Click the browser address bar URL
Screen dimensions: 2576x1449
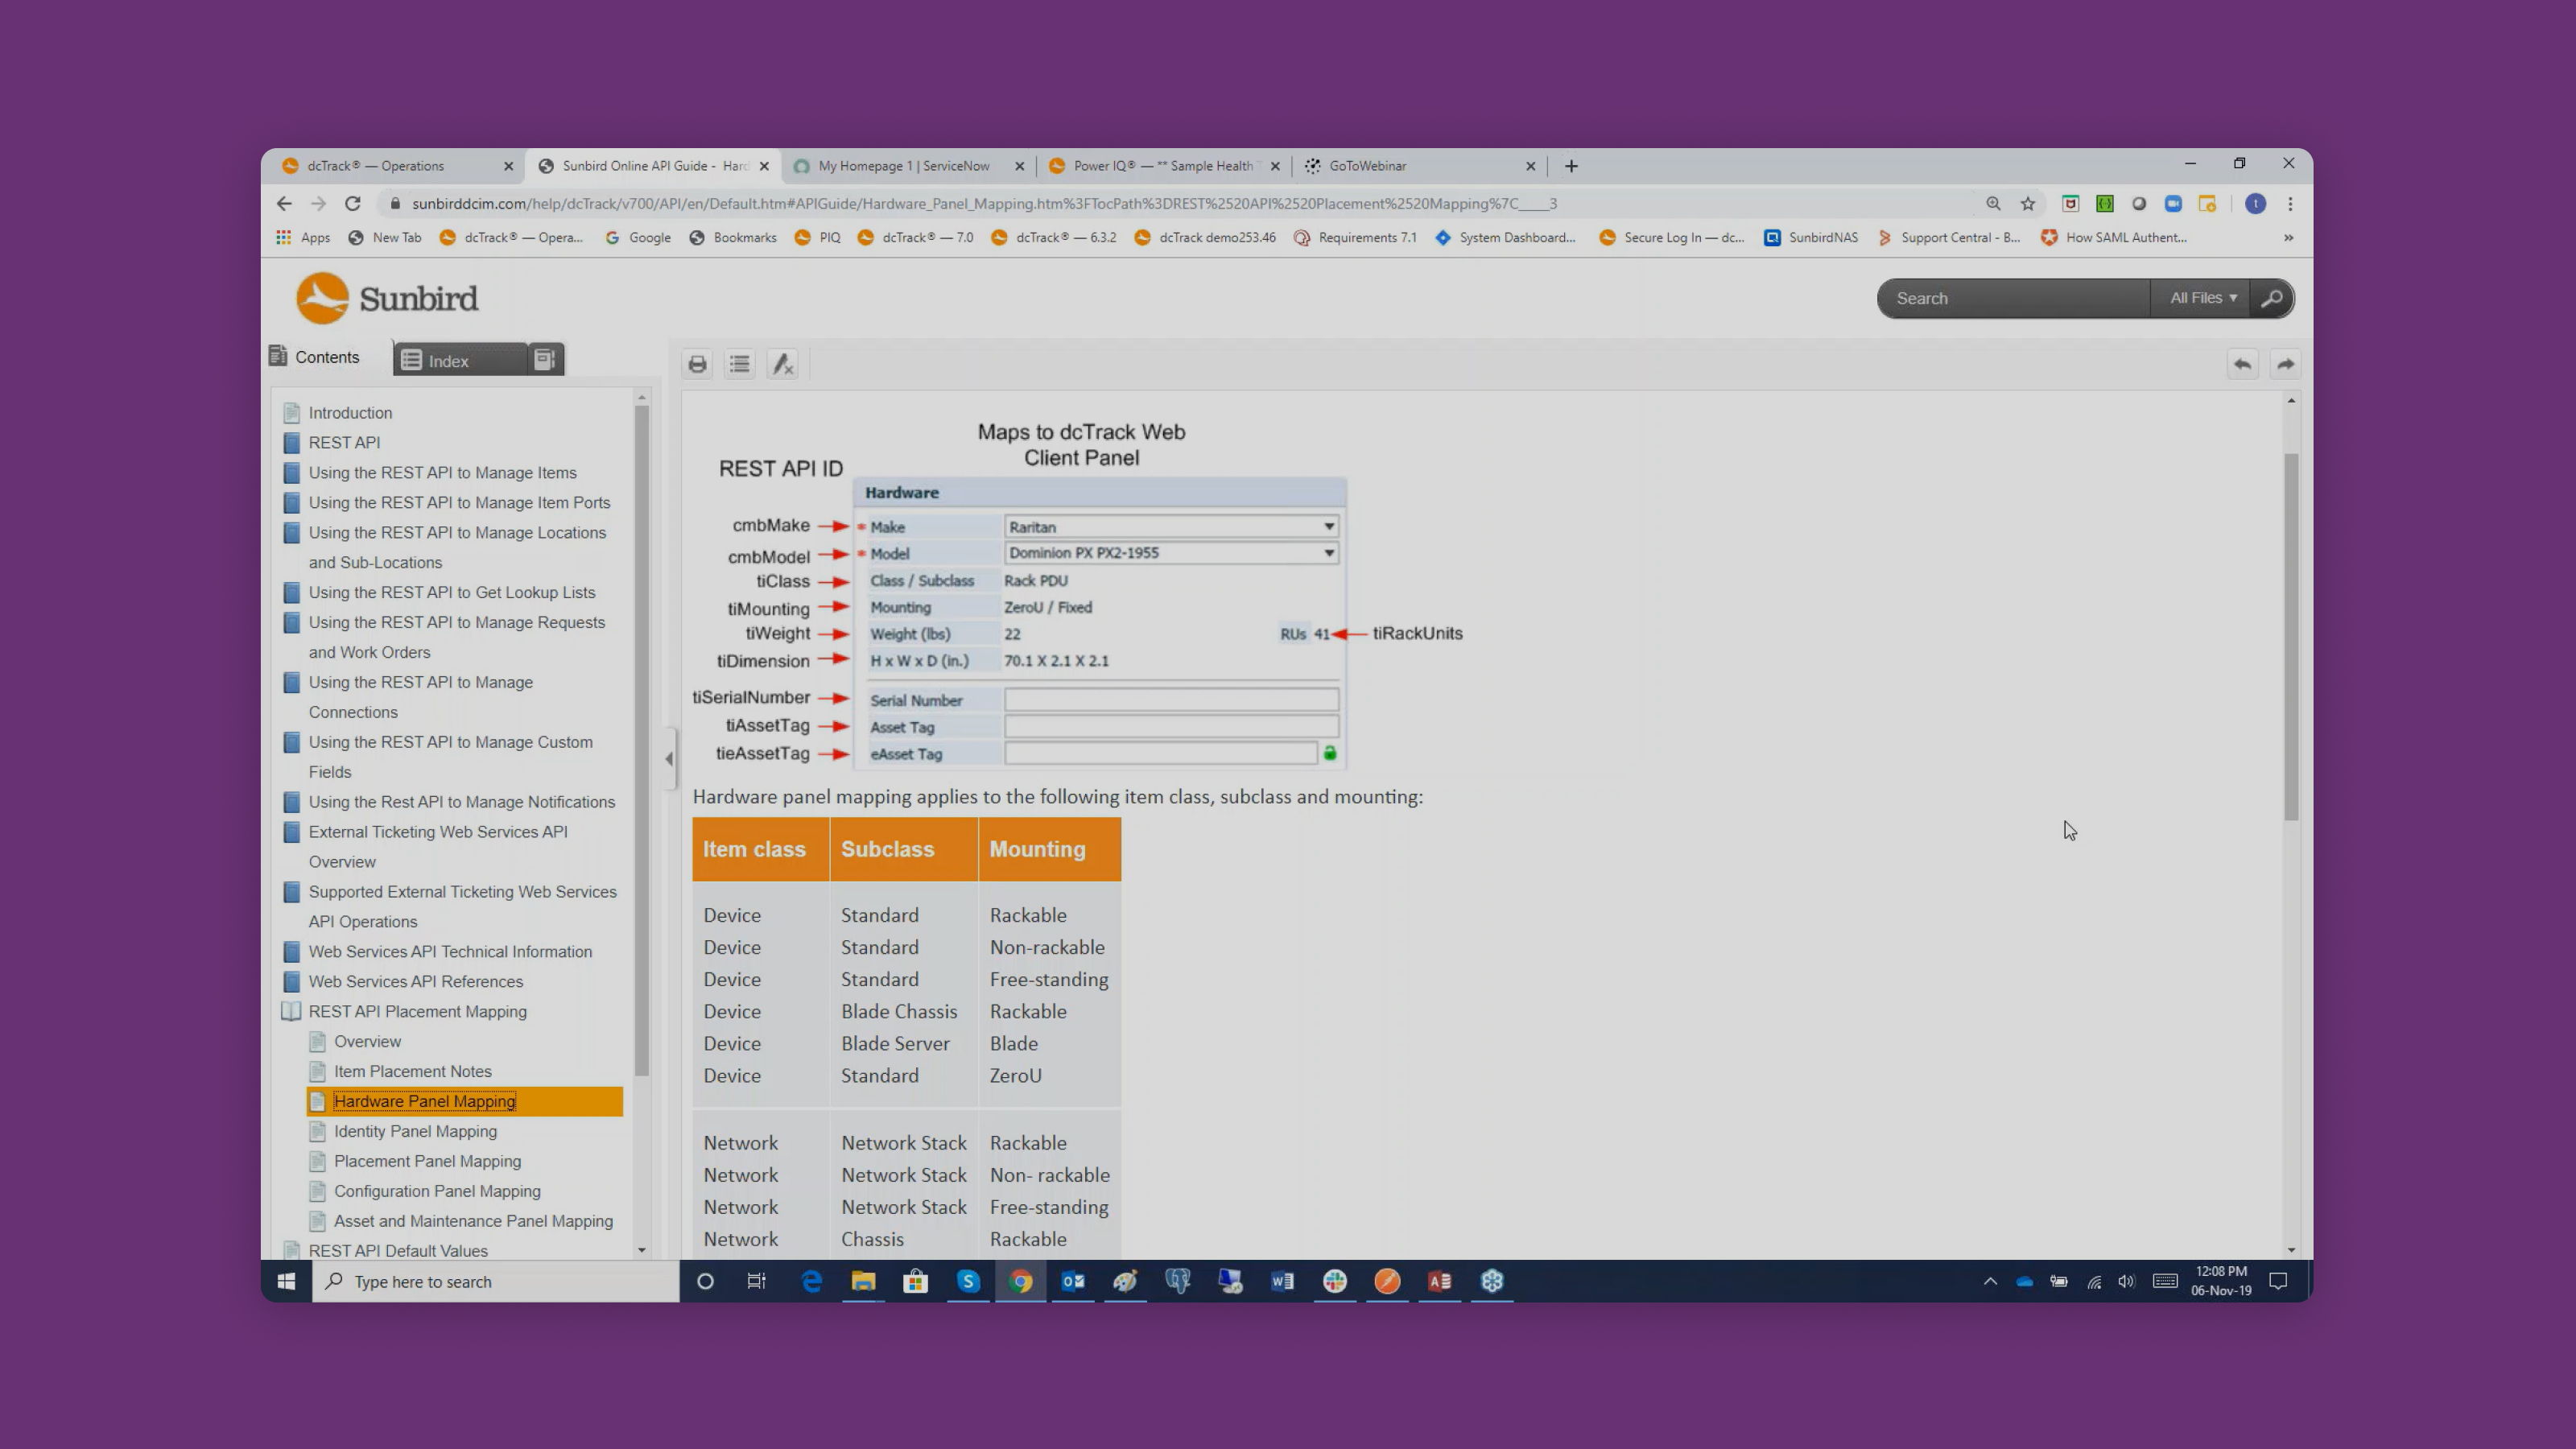(x=984, y=204)
